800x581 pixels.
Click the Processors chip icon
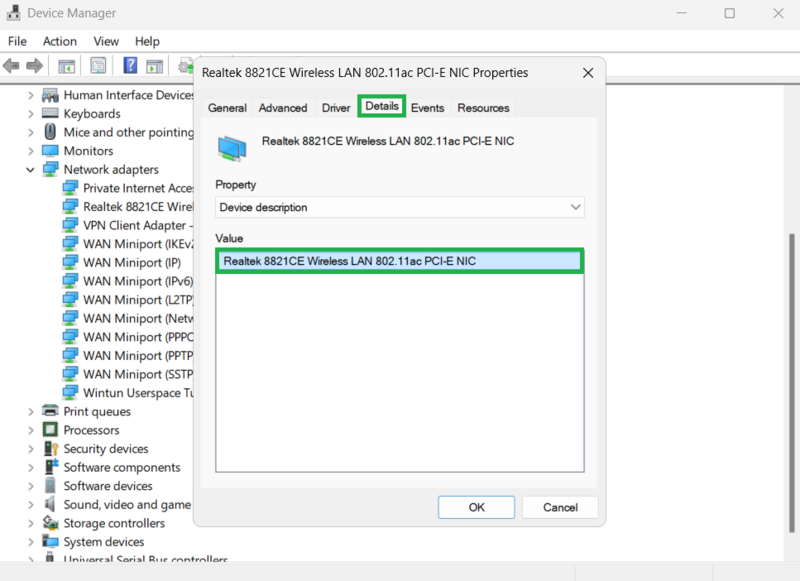[x=51, y=430]
